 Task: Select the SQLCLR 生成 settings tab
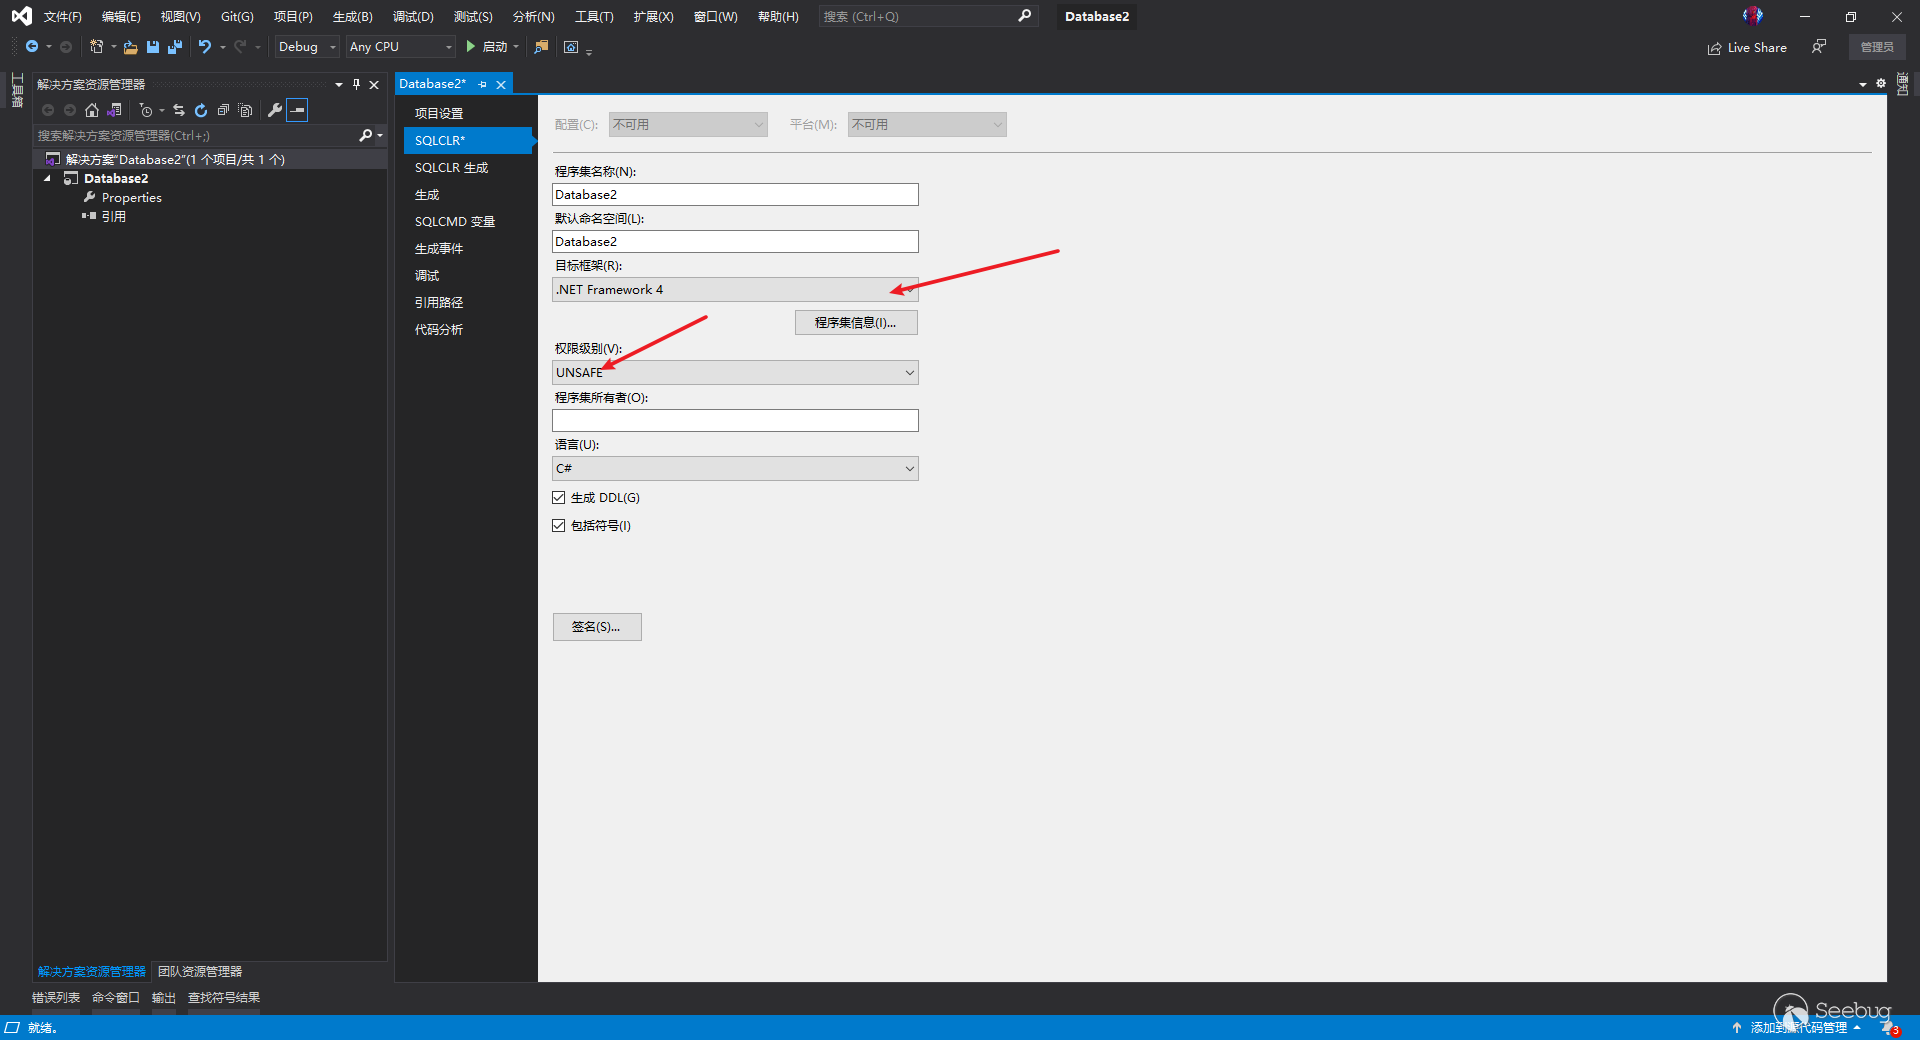452,168
